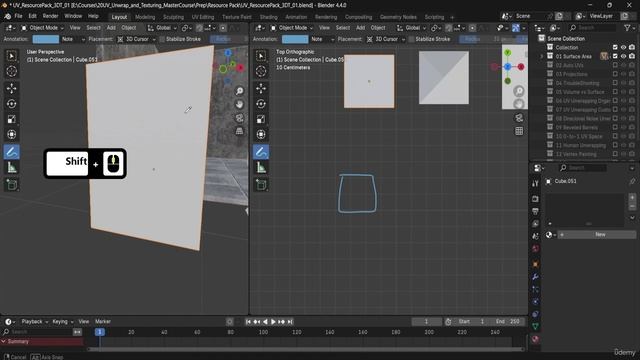640x360 pixels.
Task: Select the Transform tool in left viewport
Action: 11,134
